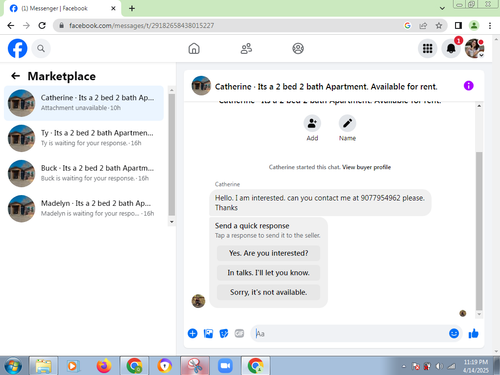Expand tab search chevron
Screen dimensions: 500x375
click(442, 8)
